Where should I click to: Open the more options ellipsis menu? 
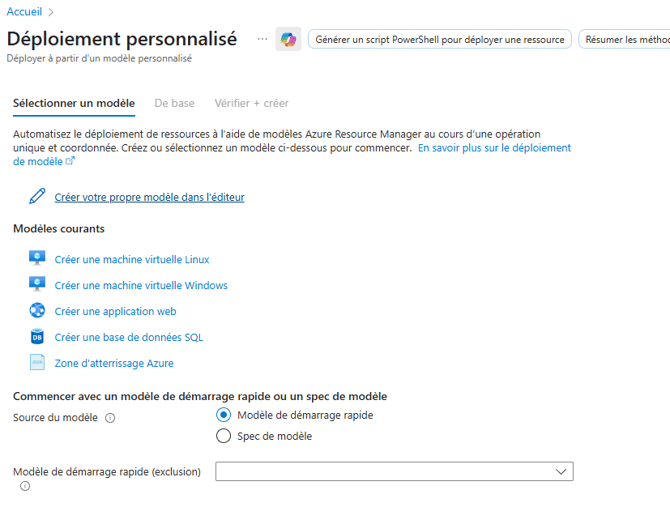[262, 39]
